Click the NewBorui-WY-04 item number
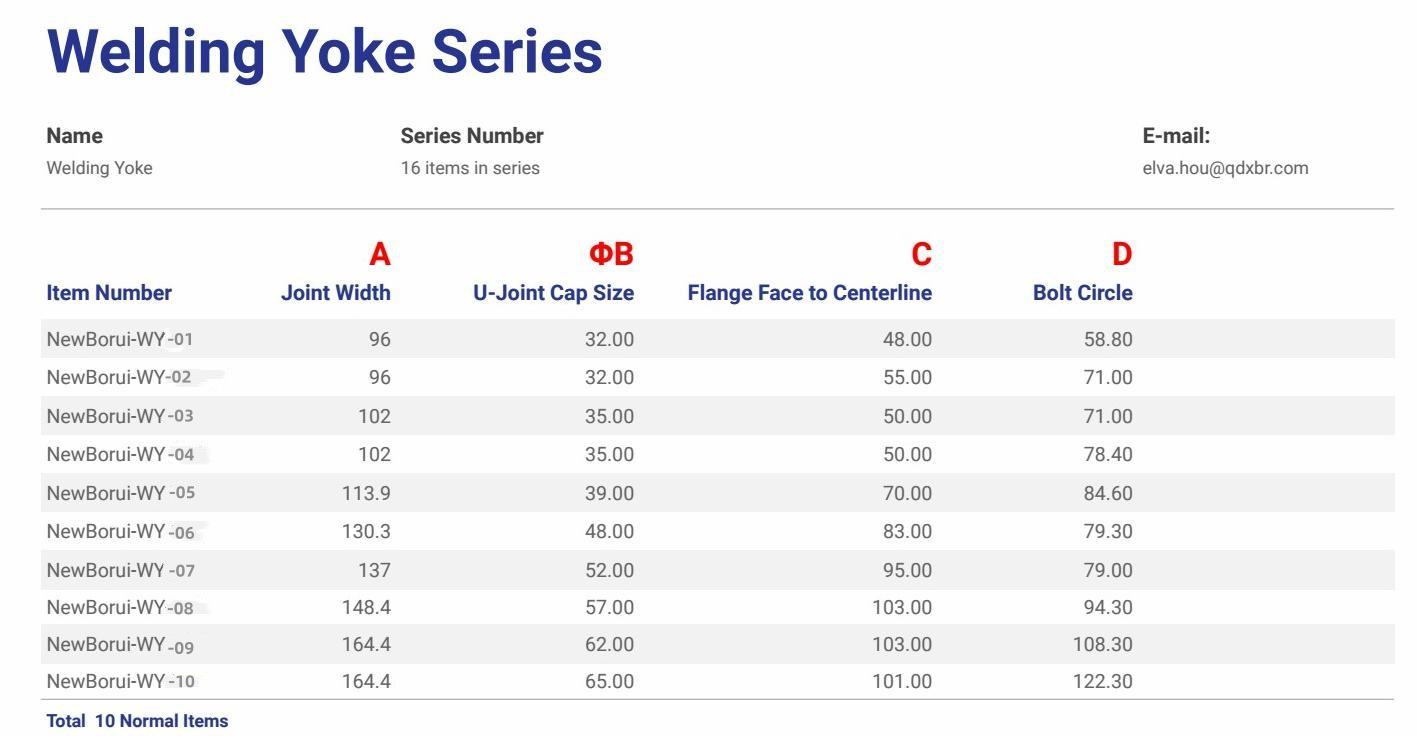The width and height of the screenshot is (1417, 736). click(121, 454)
